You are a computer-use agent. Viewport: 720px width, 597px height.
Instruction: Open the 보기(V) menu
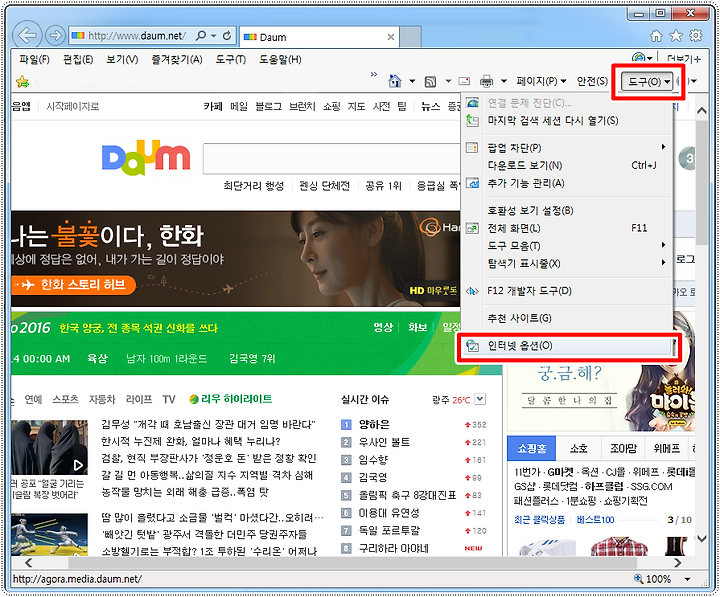122,59
